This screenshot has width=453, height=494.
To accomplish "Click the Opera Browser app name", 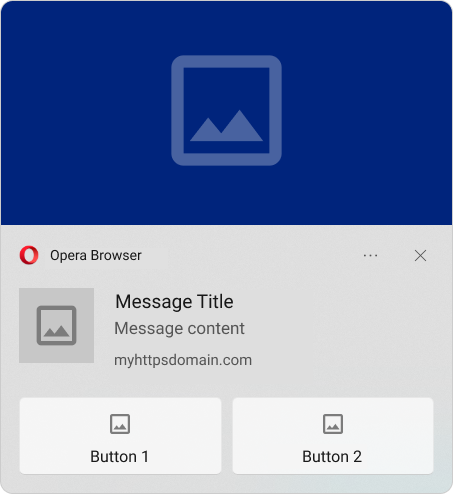I will pos(96,256).
